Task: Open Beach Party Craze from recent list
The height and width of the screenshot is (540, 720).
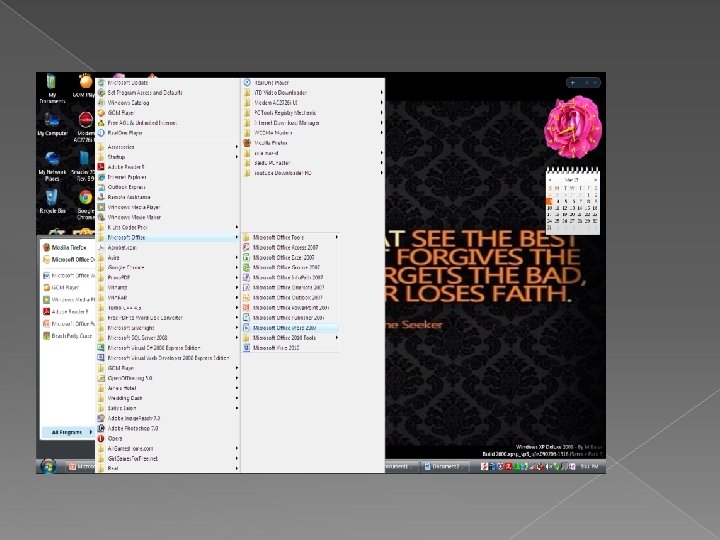Action: [68, 336]
